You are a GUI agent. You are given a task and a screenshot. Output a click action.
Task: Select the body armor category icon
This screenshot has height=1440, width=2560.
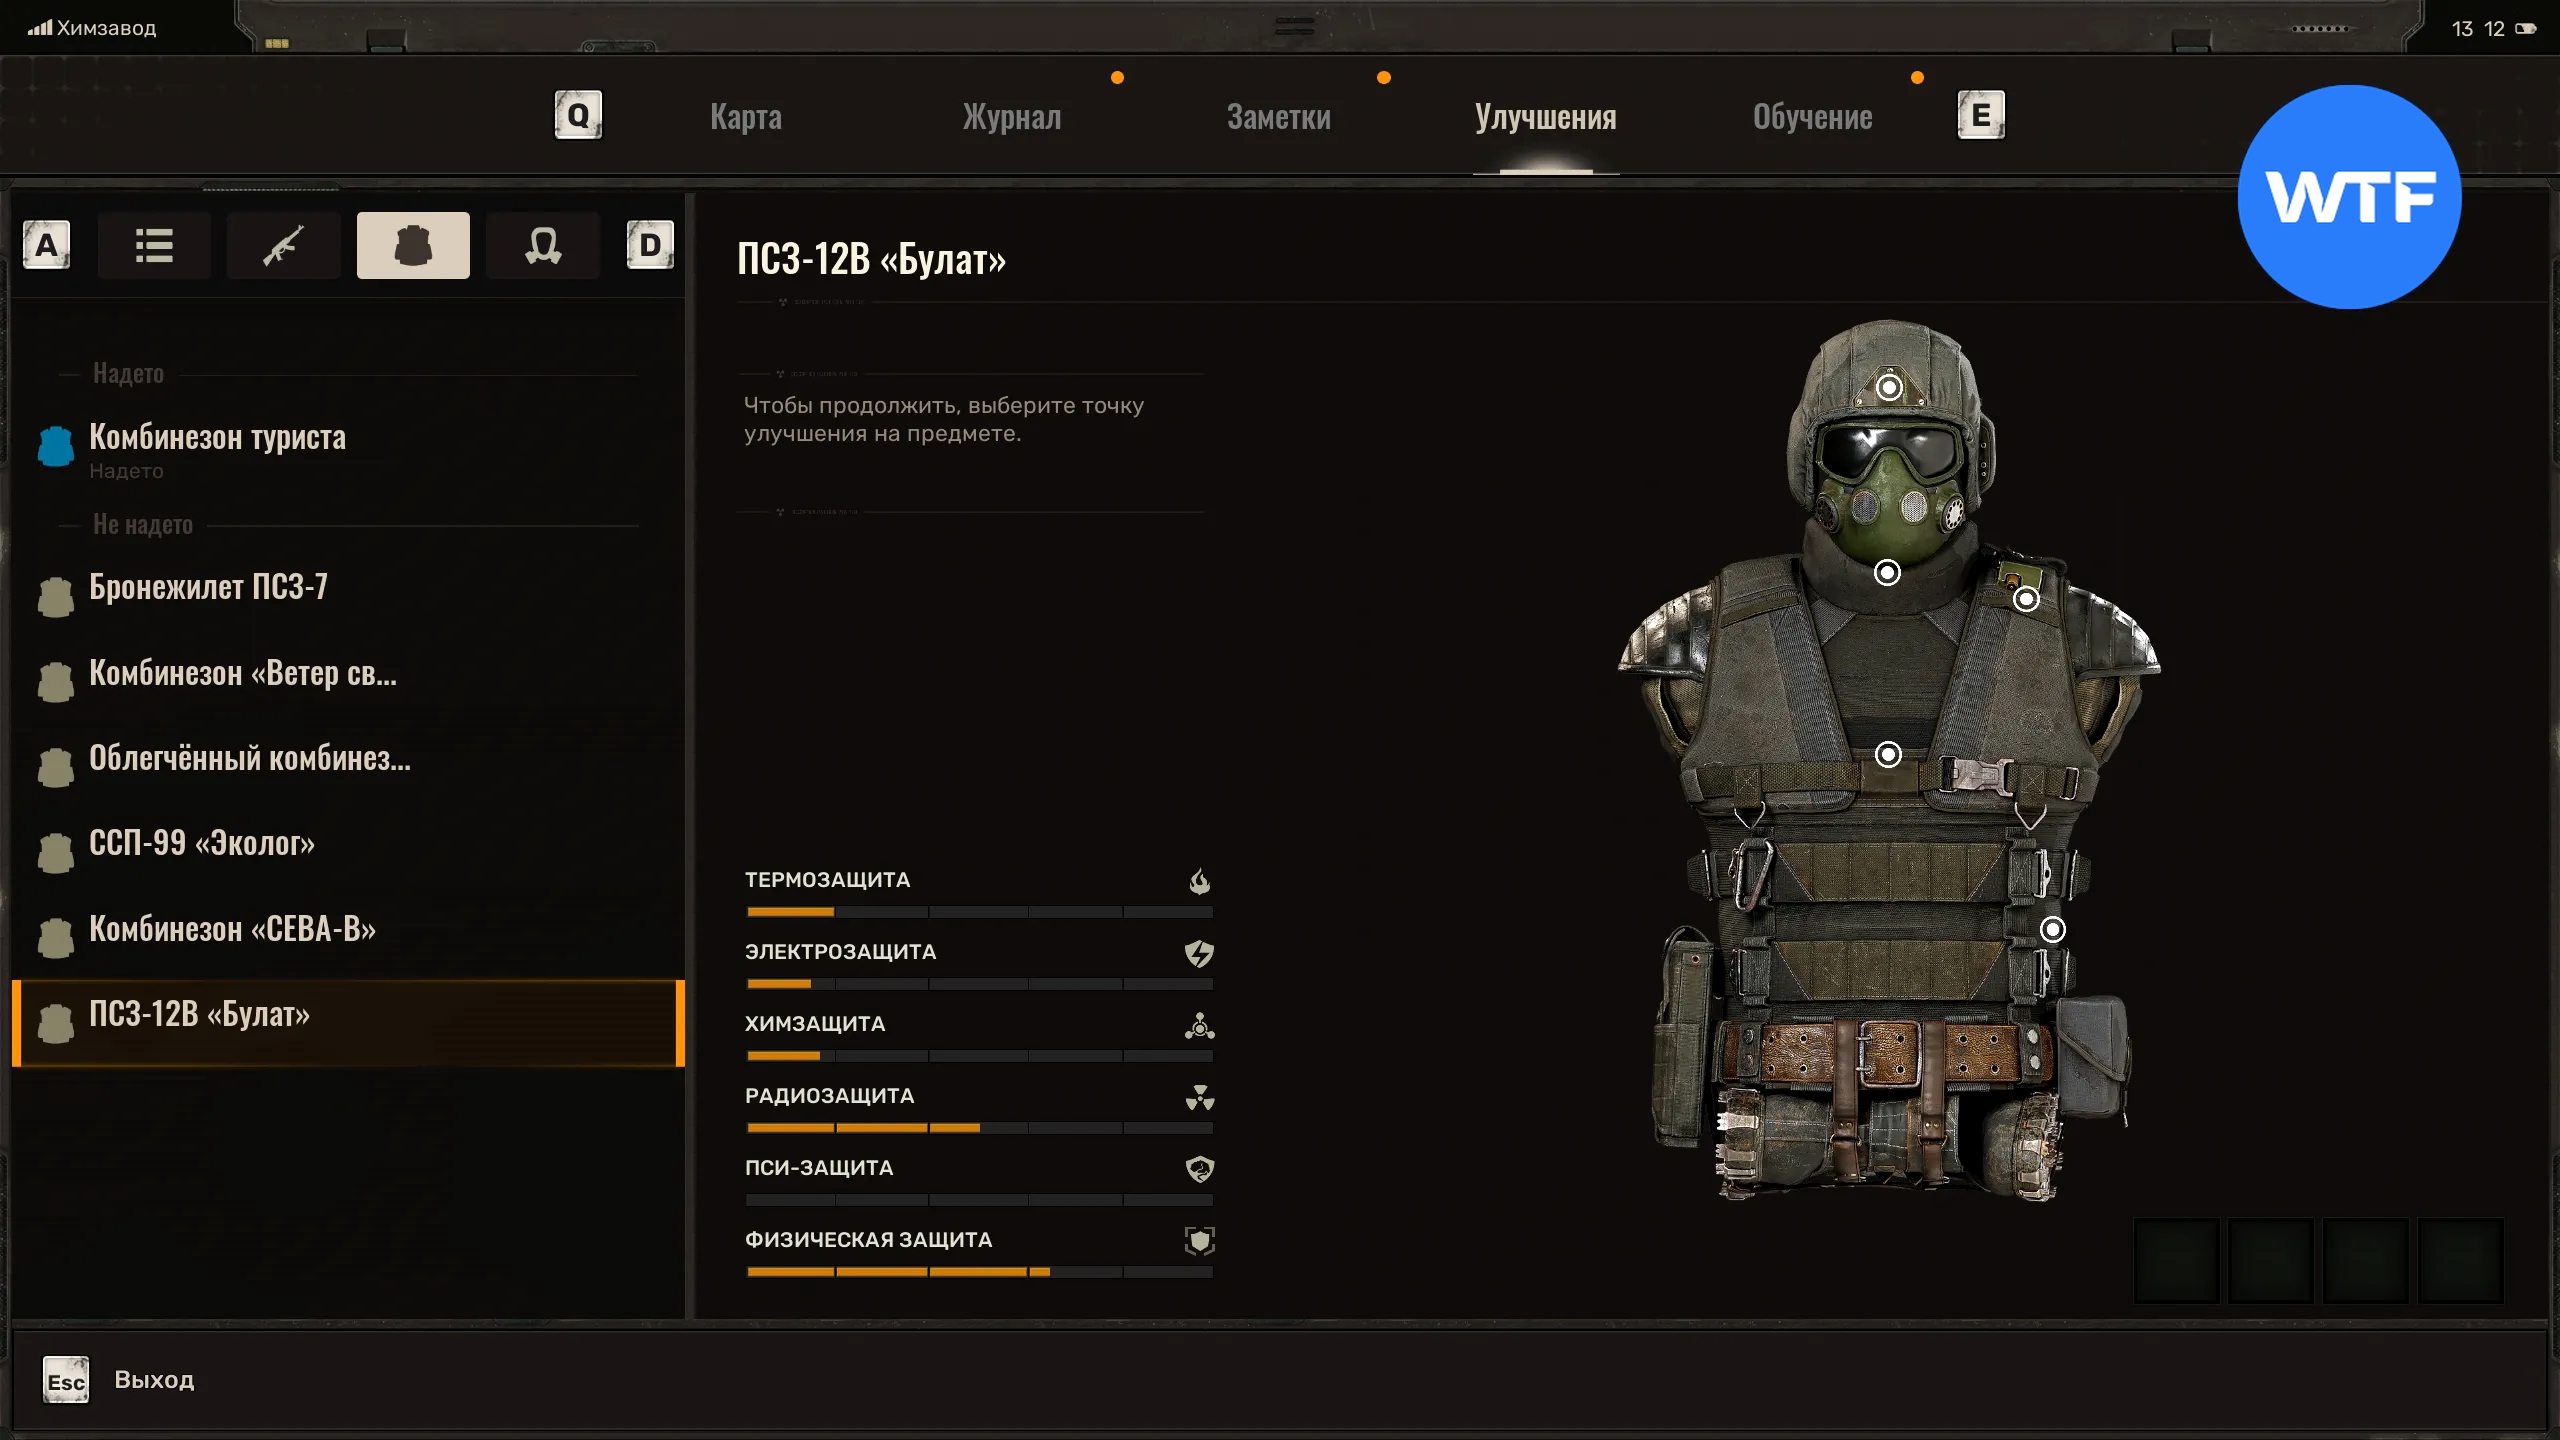(x=413, y=245)
